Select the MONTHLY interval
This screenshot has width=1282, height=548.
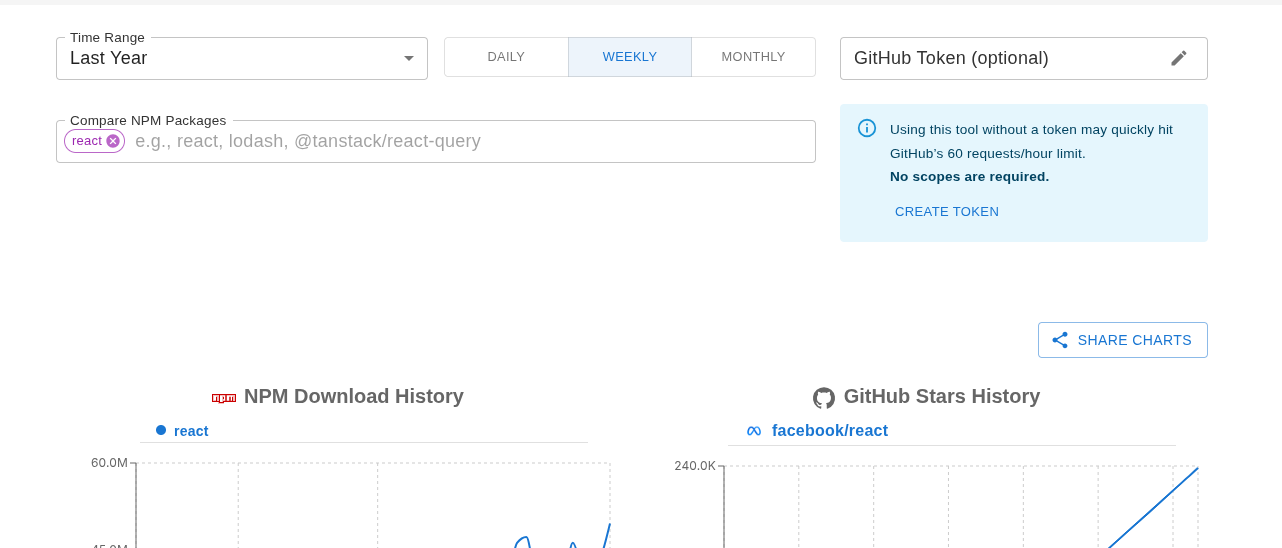coord(753,57)
